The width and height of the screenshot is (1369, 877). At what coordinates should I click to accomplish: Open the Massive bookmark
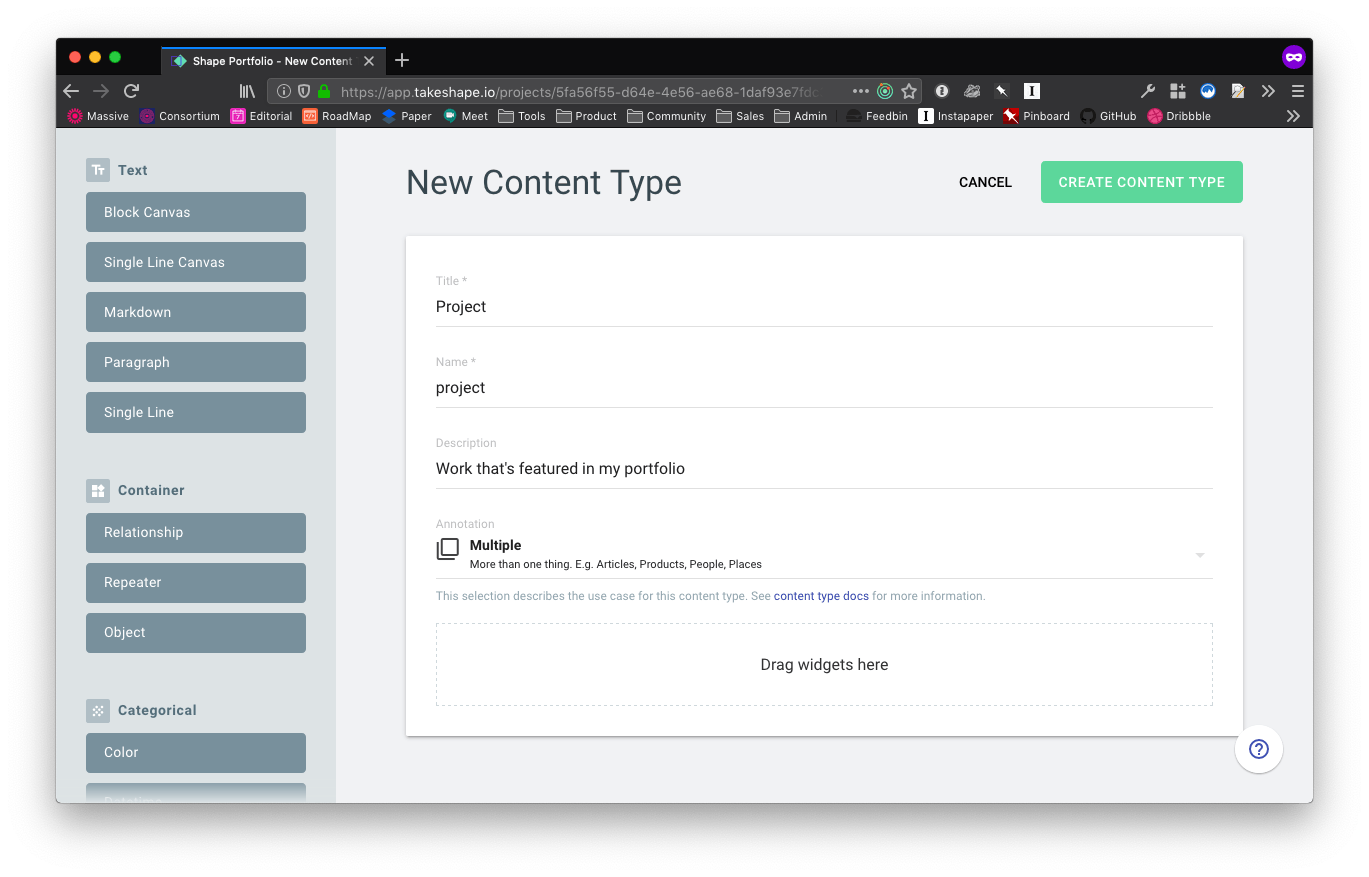point(98,116)
